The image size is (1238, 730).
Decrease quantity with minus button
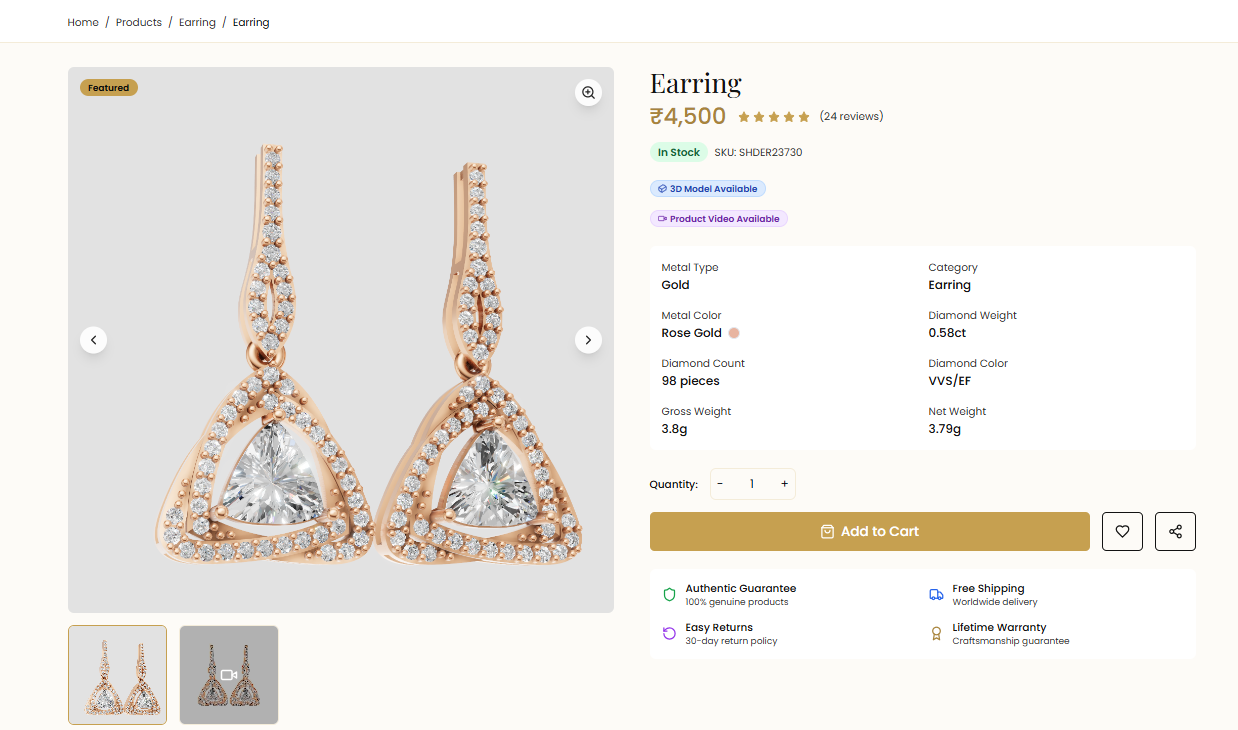tap(720, 484)
